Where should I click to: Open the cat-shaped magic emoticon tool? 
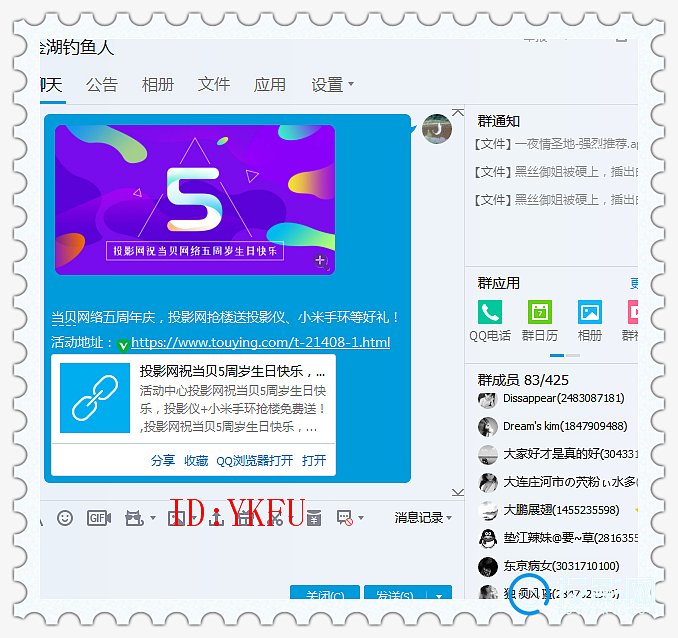pos(134,517)
